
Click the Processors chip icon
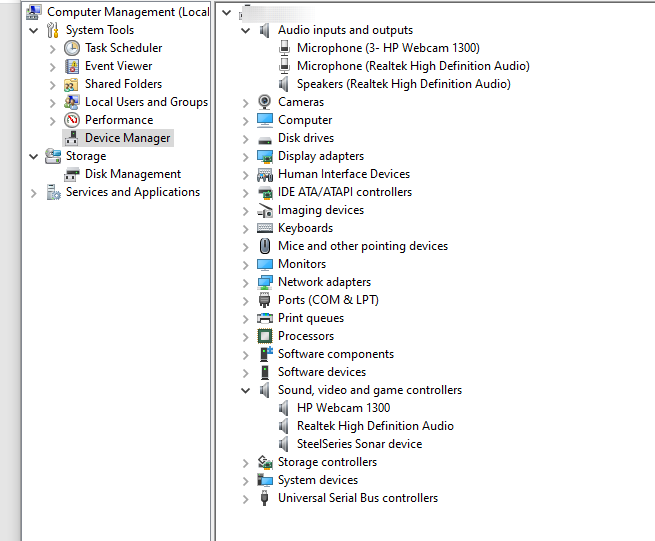[x=265, y=336]
